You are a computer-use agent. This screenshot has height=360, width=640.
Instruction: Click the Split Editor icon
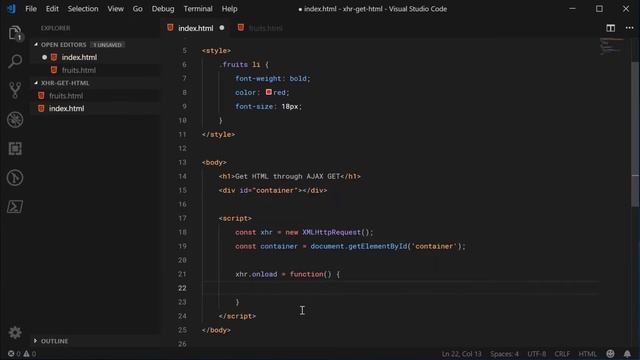pyautogui.click(x=611, y=28)
